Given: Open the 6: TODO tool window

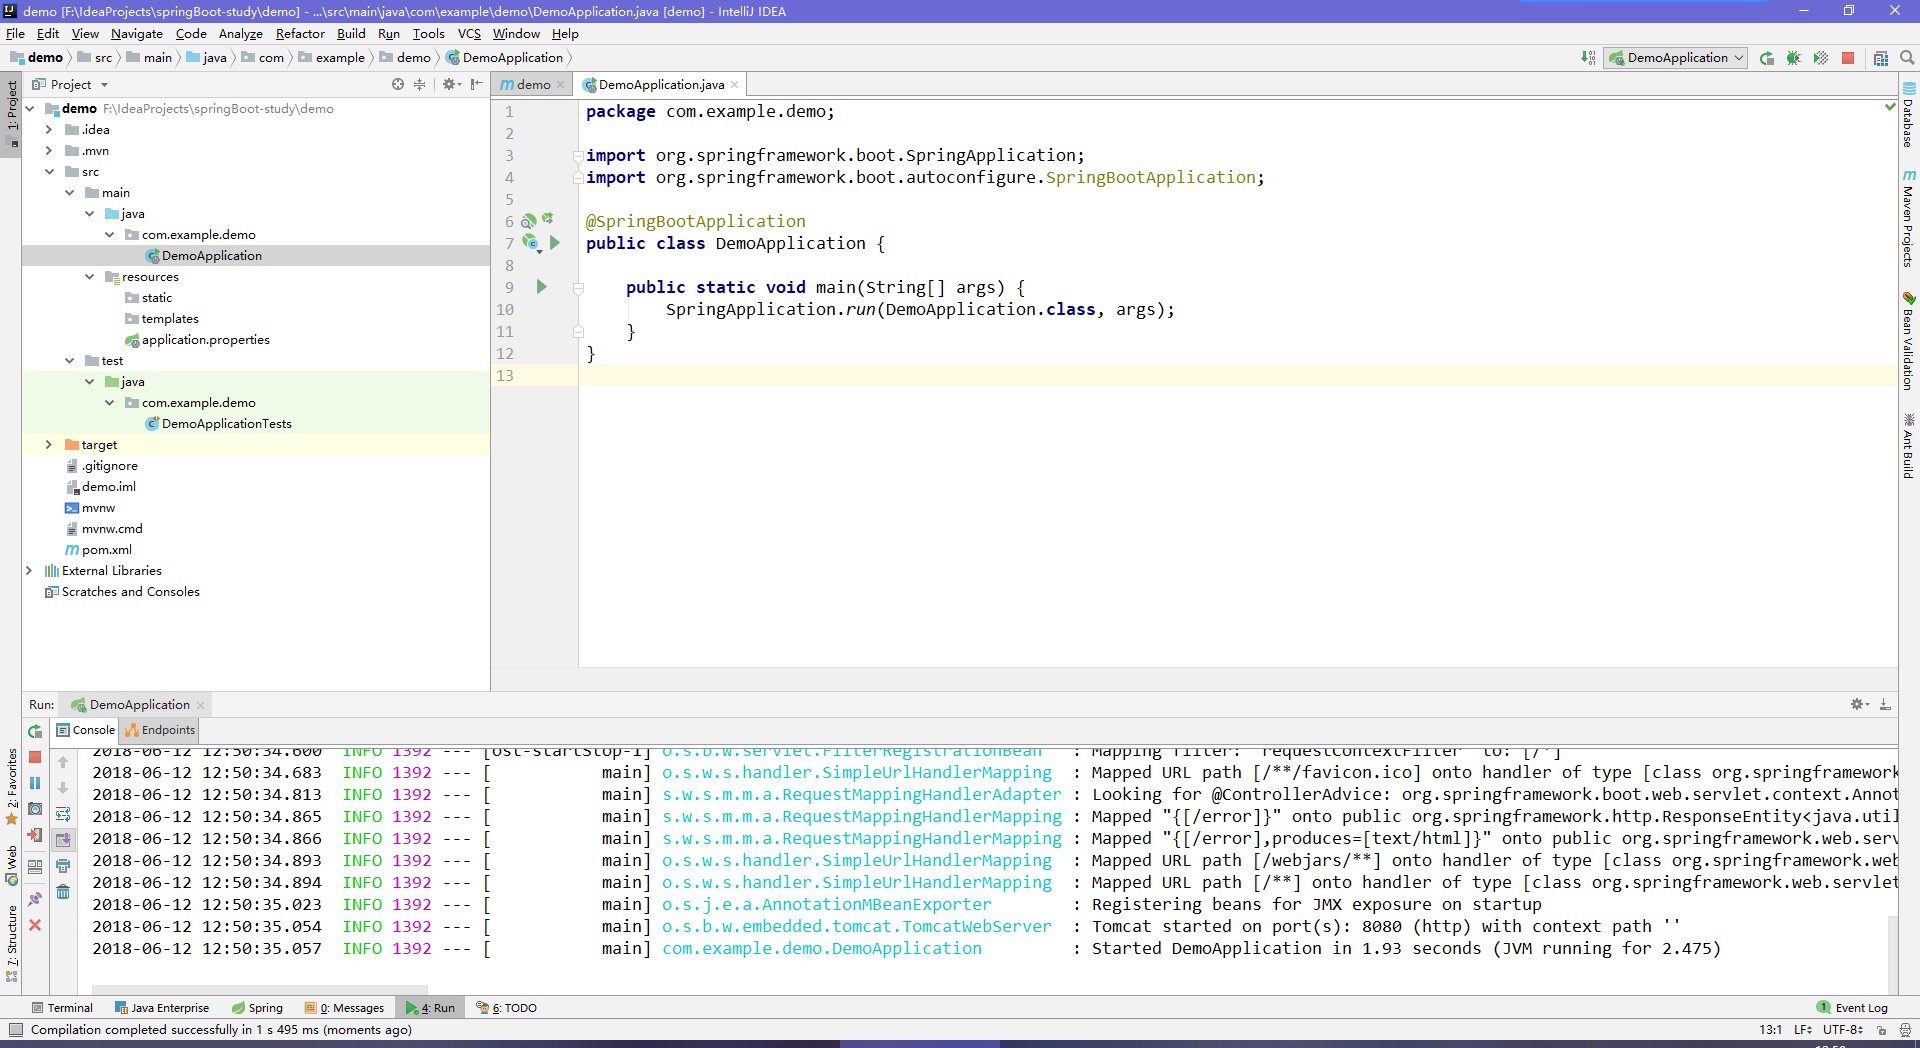Looking at the screenshot, I should coord(507,1008).
